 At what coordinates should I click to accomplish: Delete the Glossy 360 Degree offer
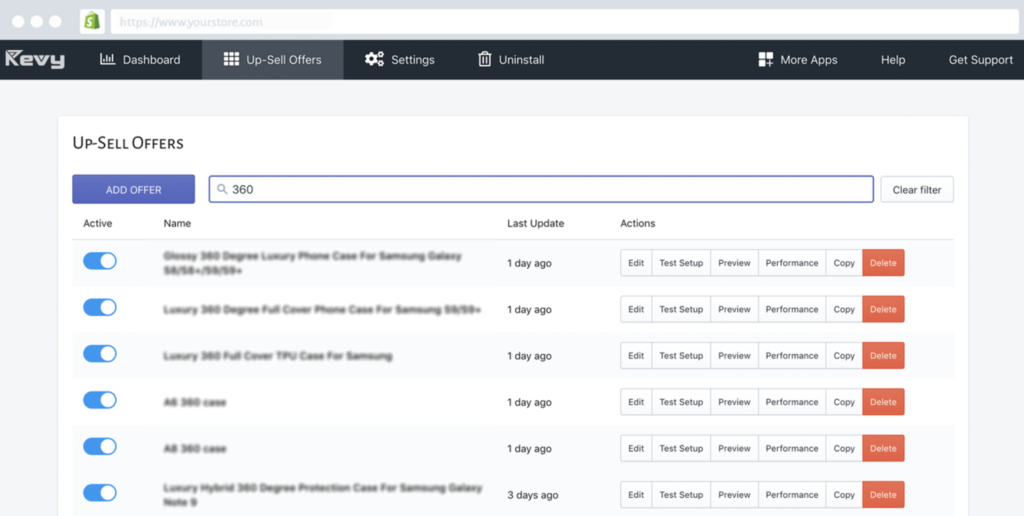(883, 263)
